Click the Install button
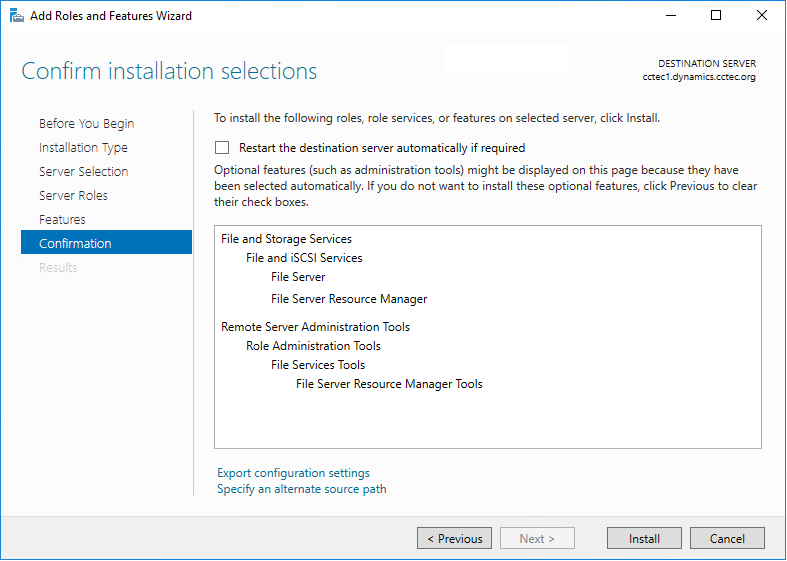The width and height of the screenshot is (787, 561). [x=644, y=539]
